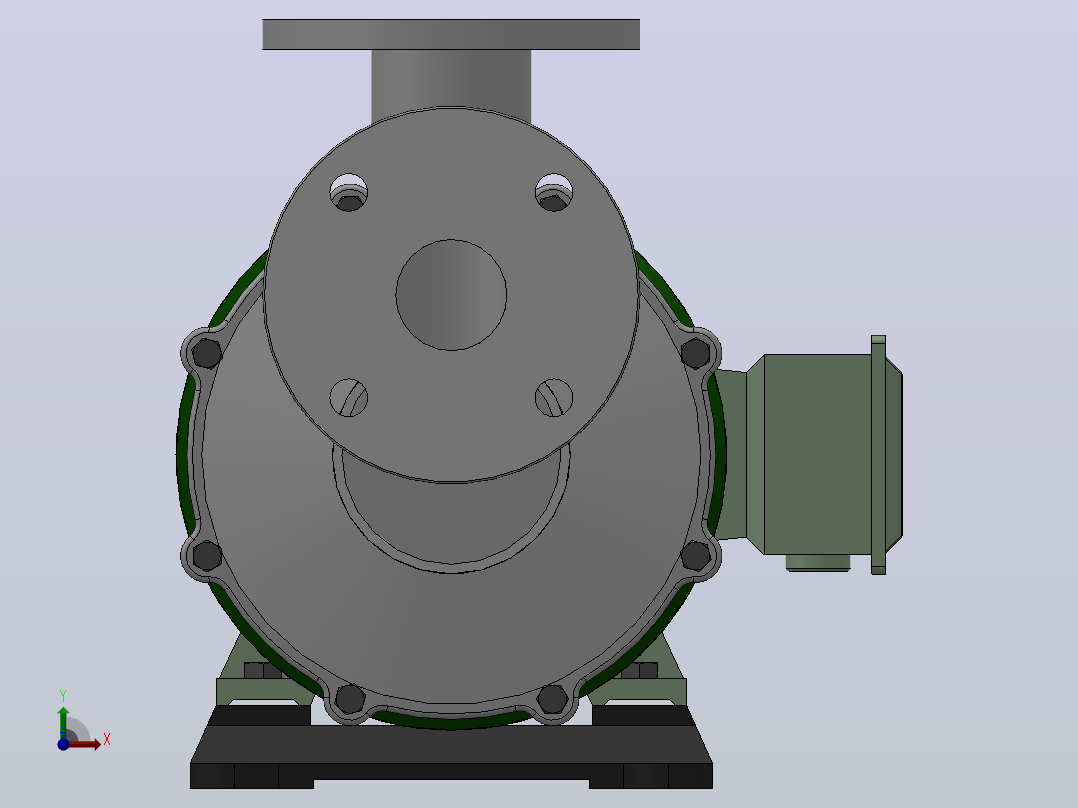Select the cable gland under terminal box

point(818,563)
